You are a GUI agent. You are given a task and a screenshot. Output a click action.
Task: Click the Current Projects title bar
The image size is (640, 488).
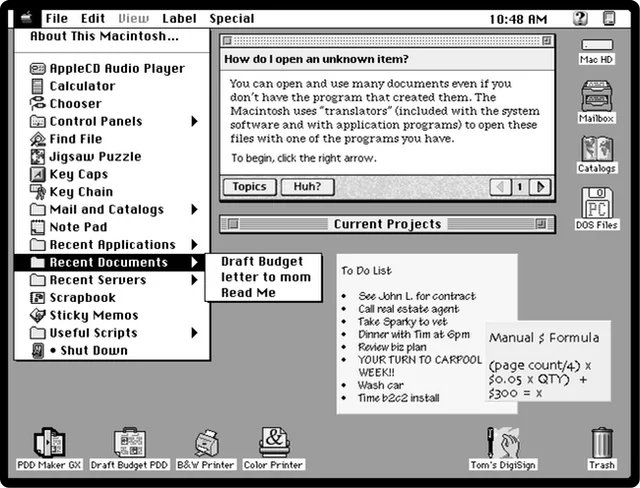[x=387, y=224]
